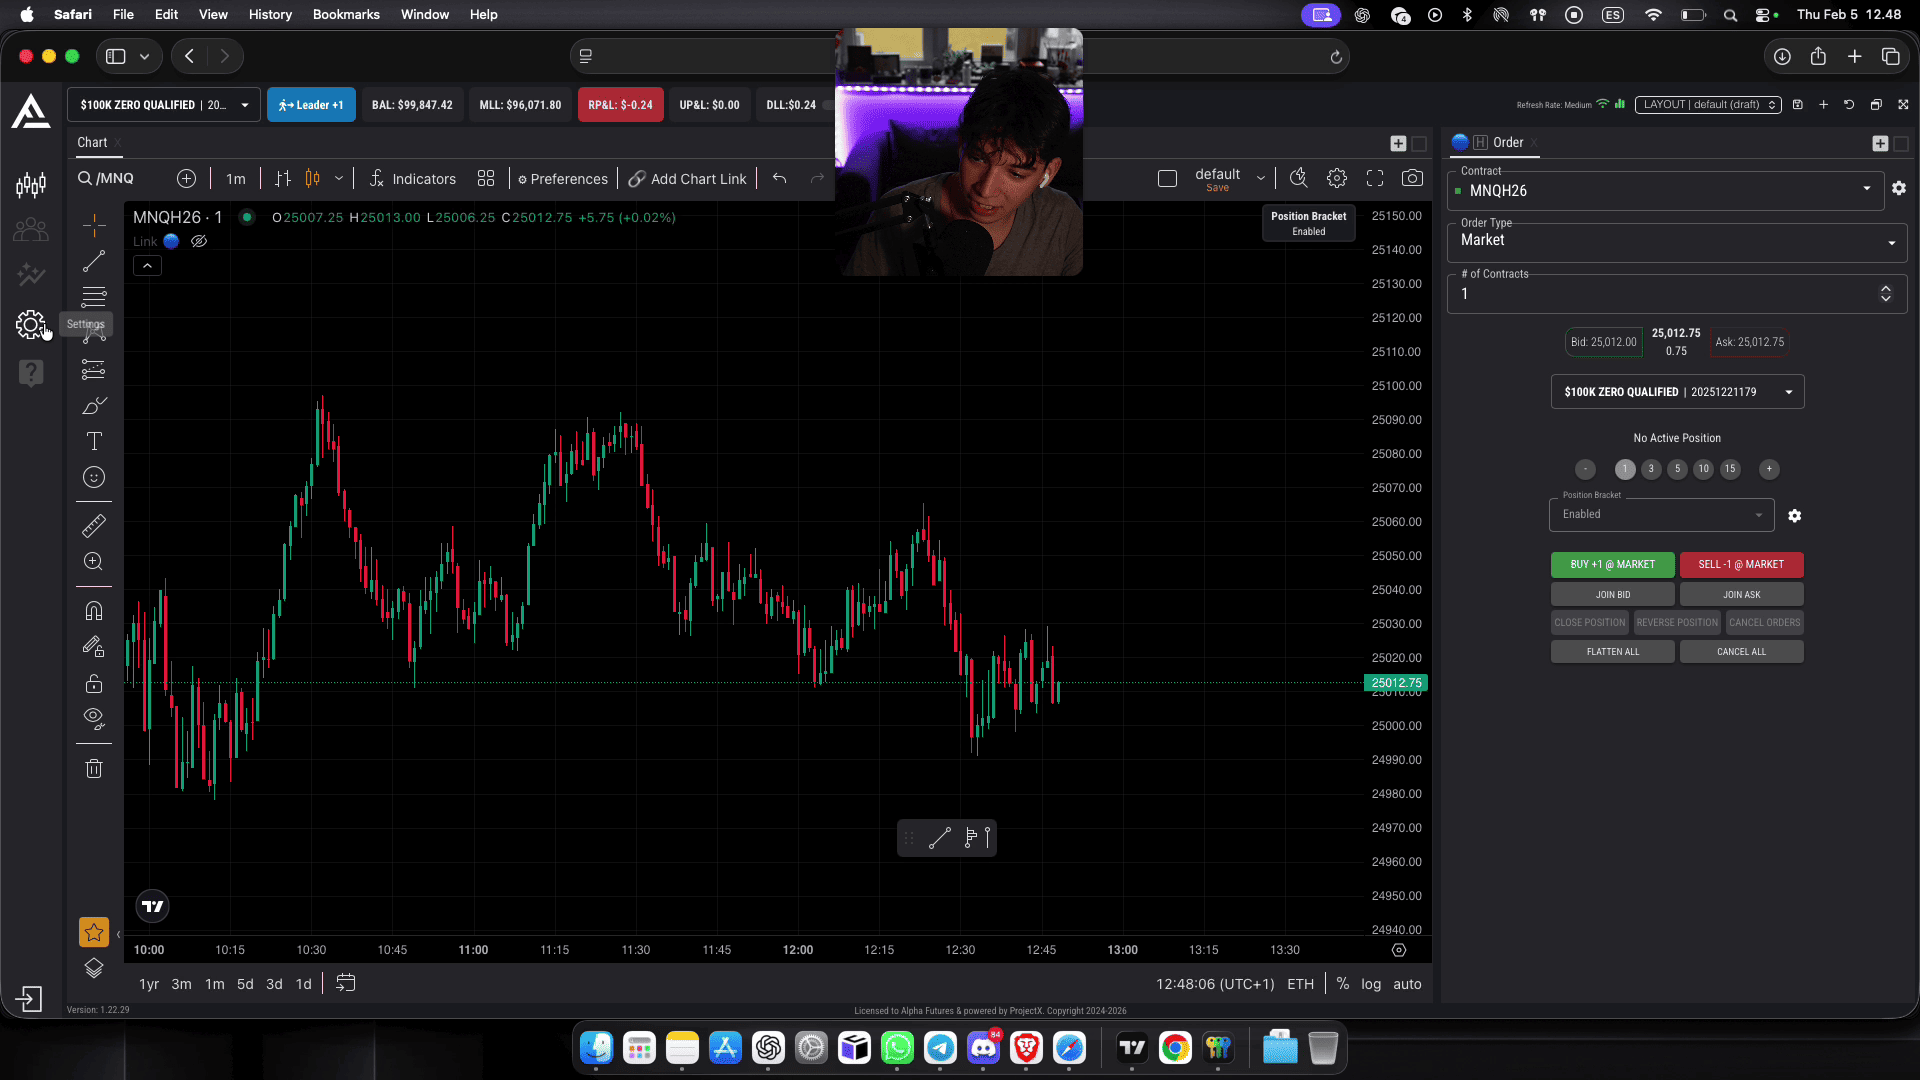This screenshot has width=1920, height=1080.
Task: Toggle auto scale on the chart
Action: point(1407,984)
